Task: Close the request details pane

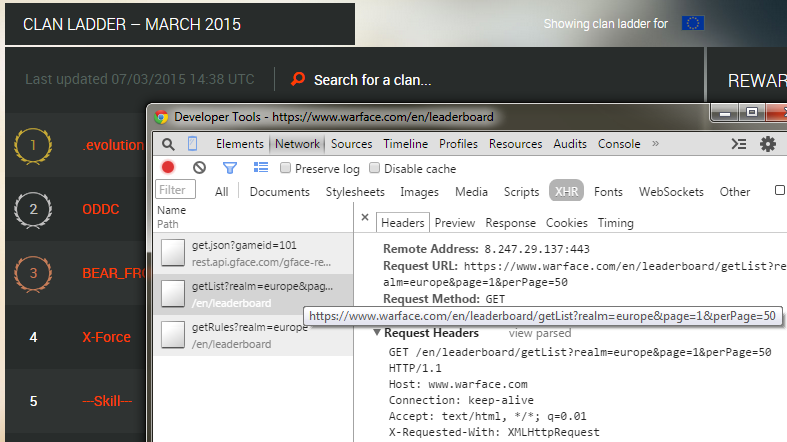Action: (x=365, y=217)
